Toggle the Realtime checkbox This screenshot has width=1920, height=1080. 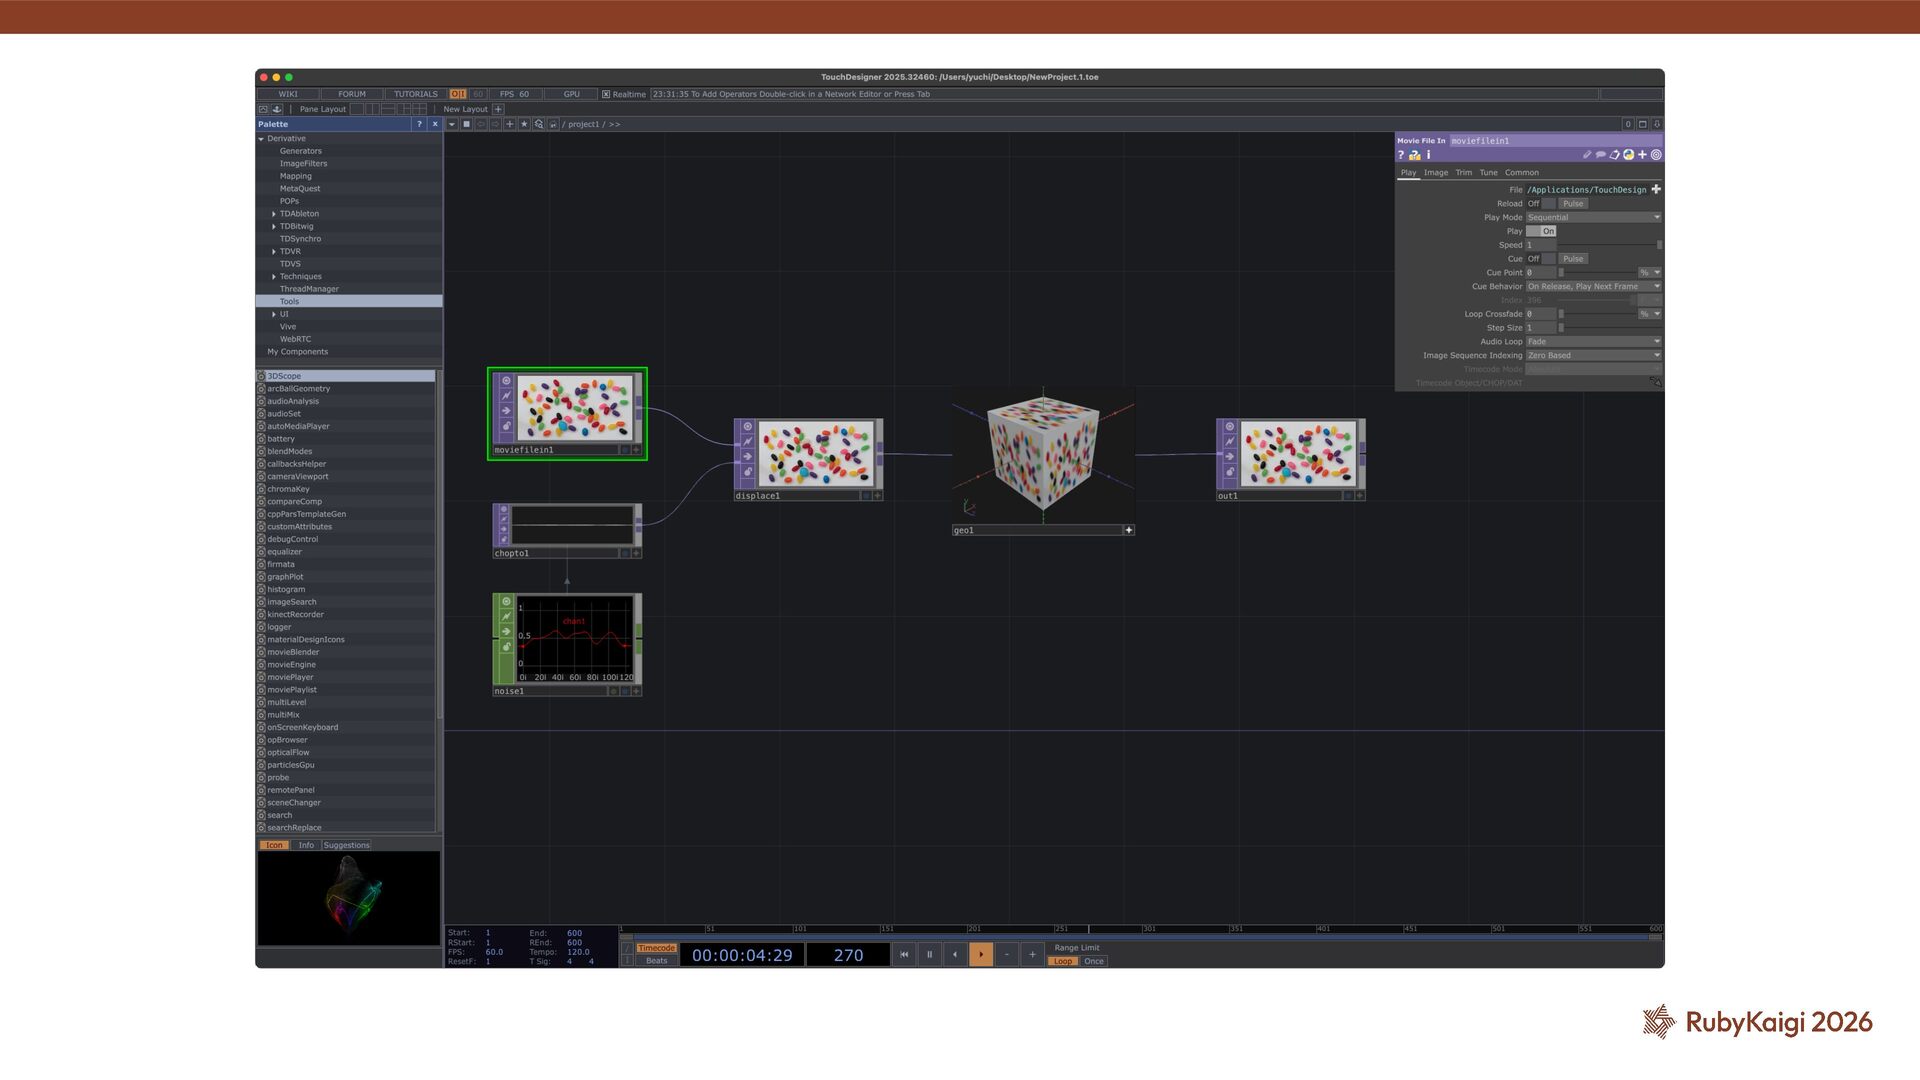tap(606, 94)
